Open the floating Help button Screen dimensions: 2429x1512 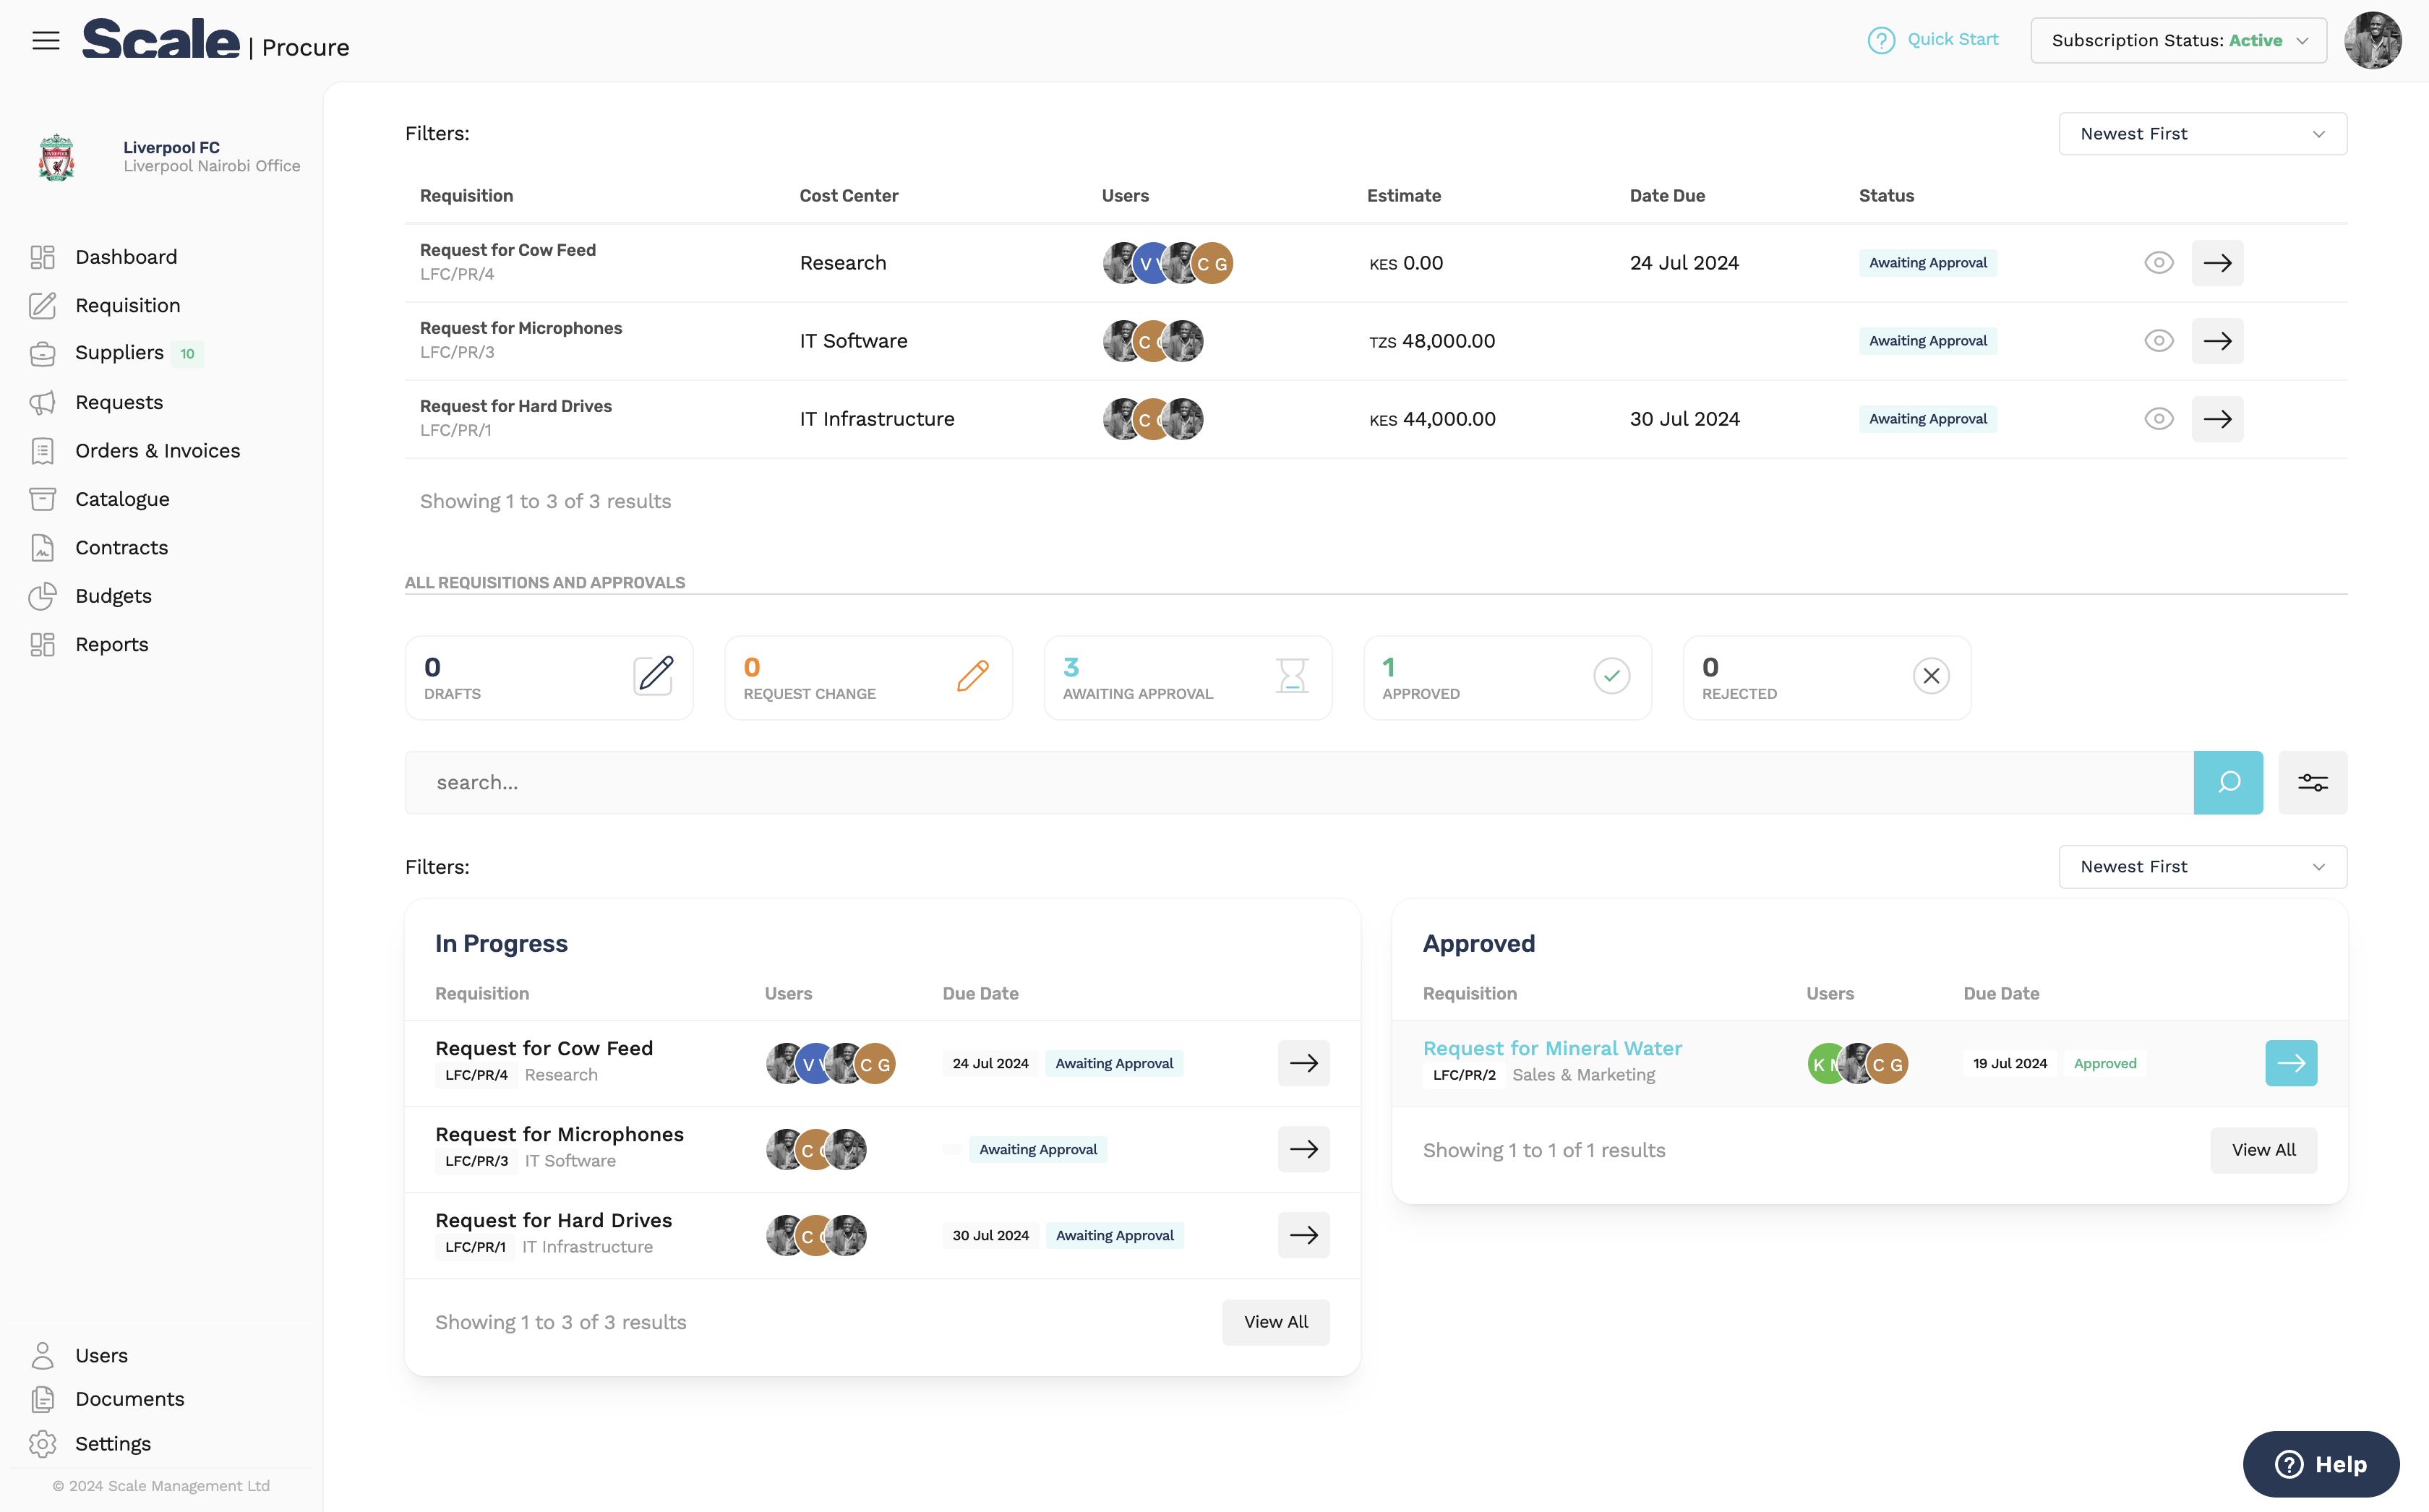click(x=2321, y=1464)
